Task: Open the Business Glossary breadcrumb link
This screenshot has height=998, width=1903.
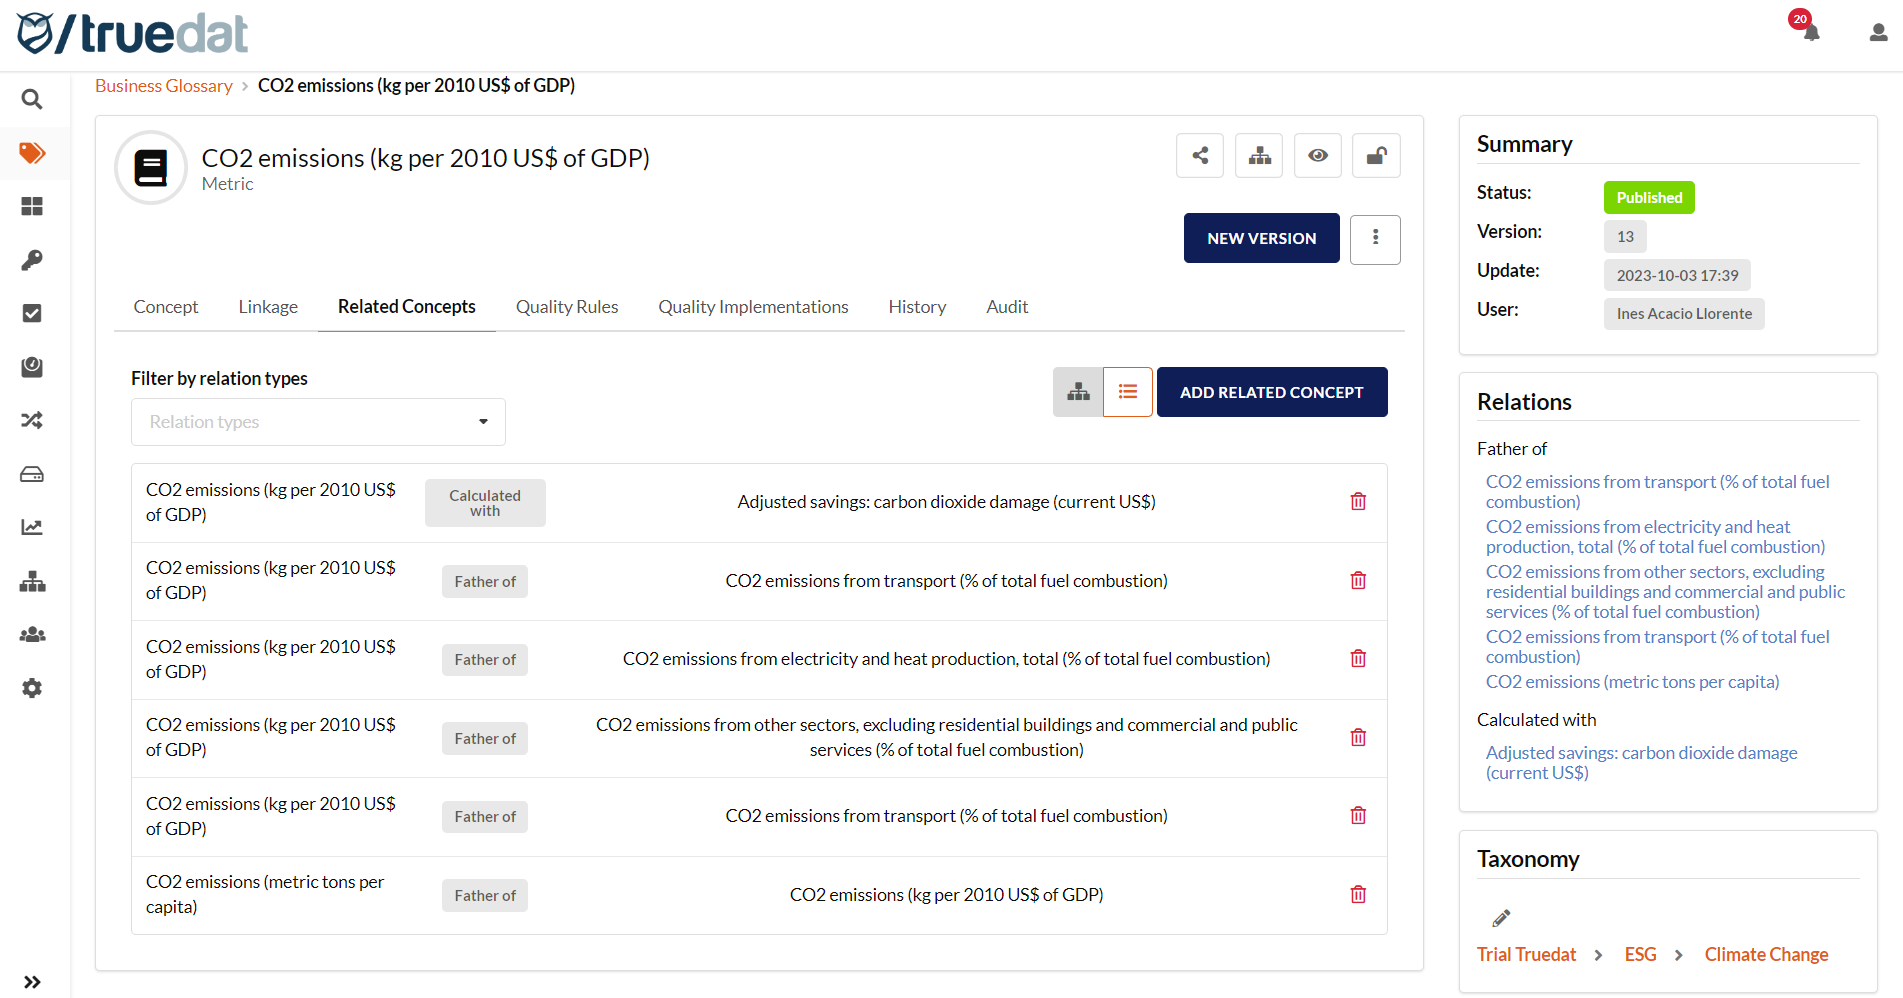Action: (x=164, y=86)
